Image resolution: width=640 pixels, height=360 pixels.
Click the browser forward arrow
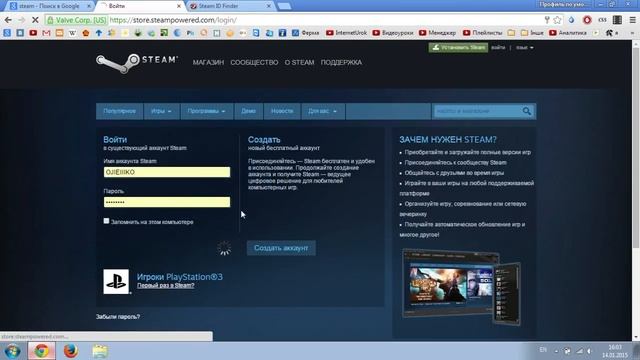click(x=22, y=20)
